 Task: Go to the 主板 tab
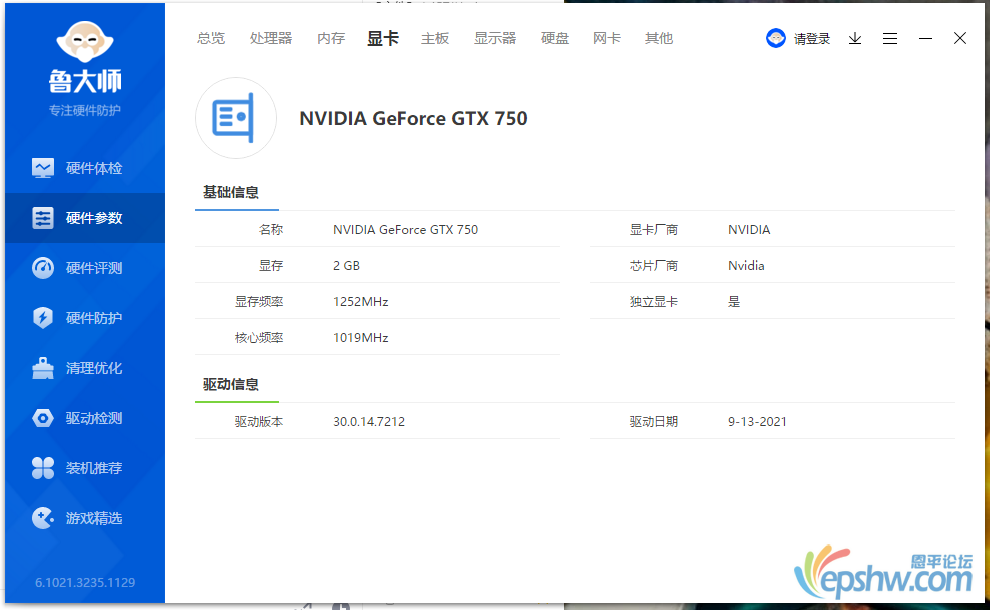point(435,39)
